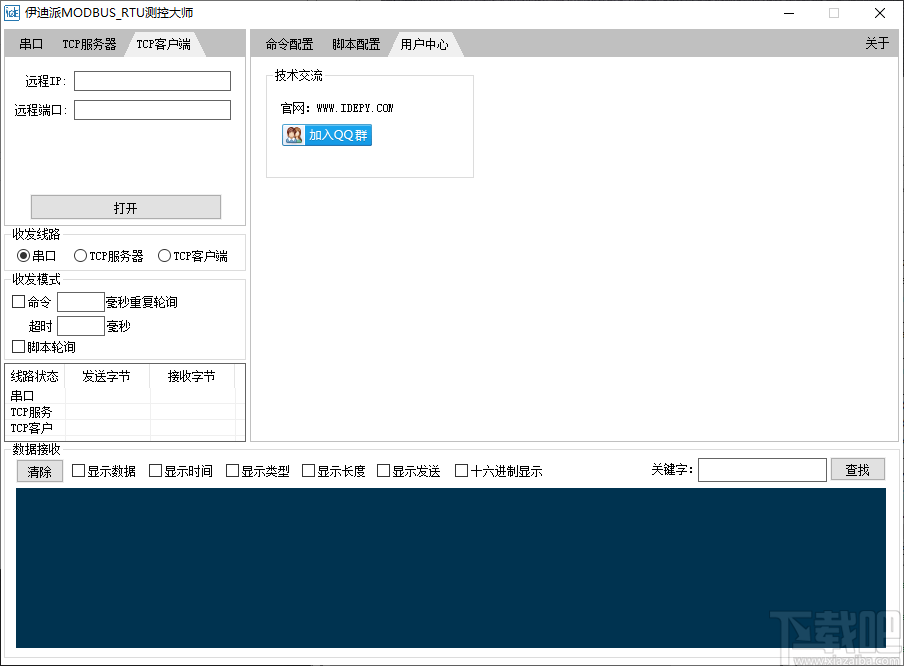
Task: Enable 十六进制显示 hex display option
Action: [x=461, y=469]
